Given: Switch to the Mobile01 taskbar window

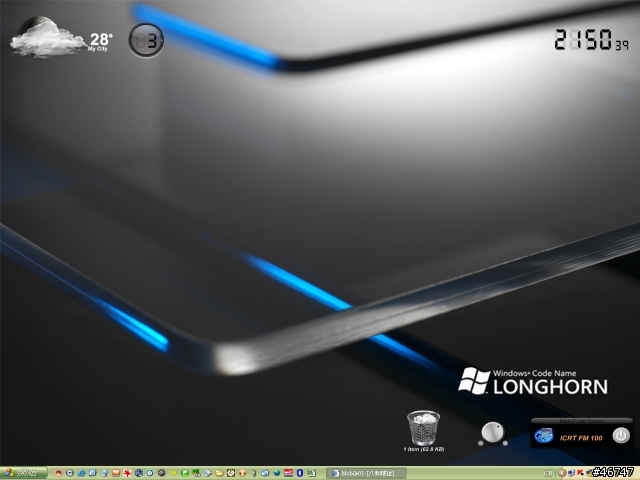Looking at the screenshot, I should click(x=366, y=473).
